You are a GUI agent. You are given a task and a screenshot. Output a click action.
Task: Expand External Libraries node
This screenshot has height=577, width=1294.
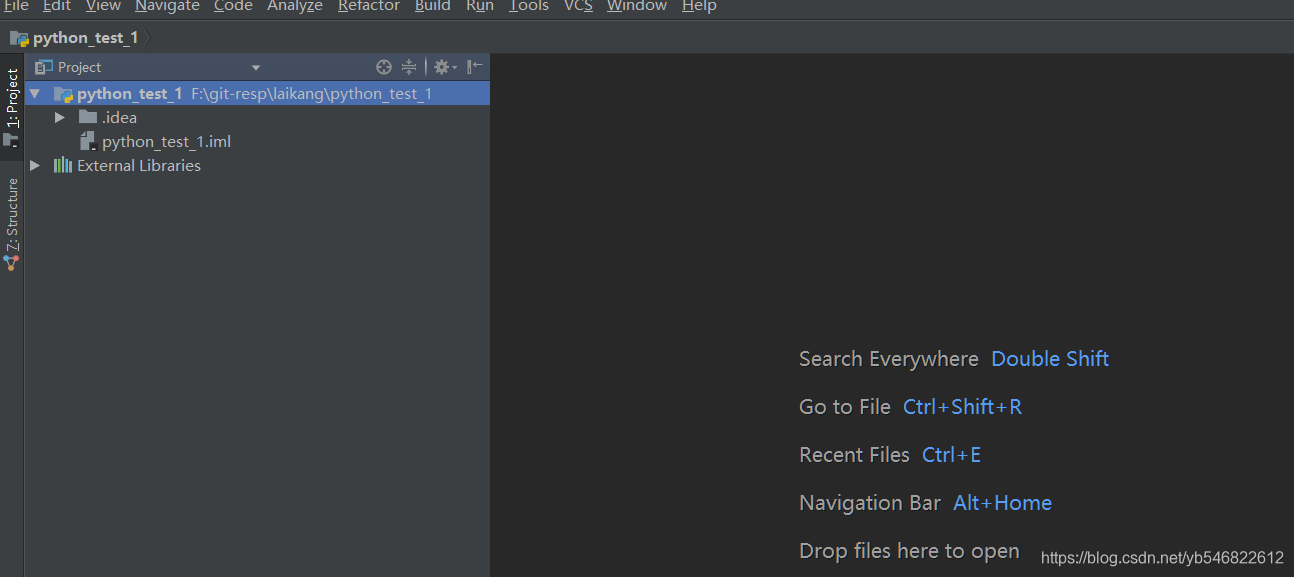click(x=35, y=166)
